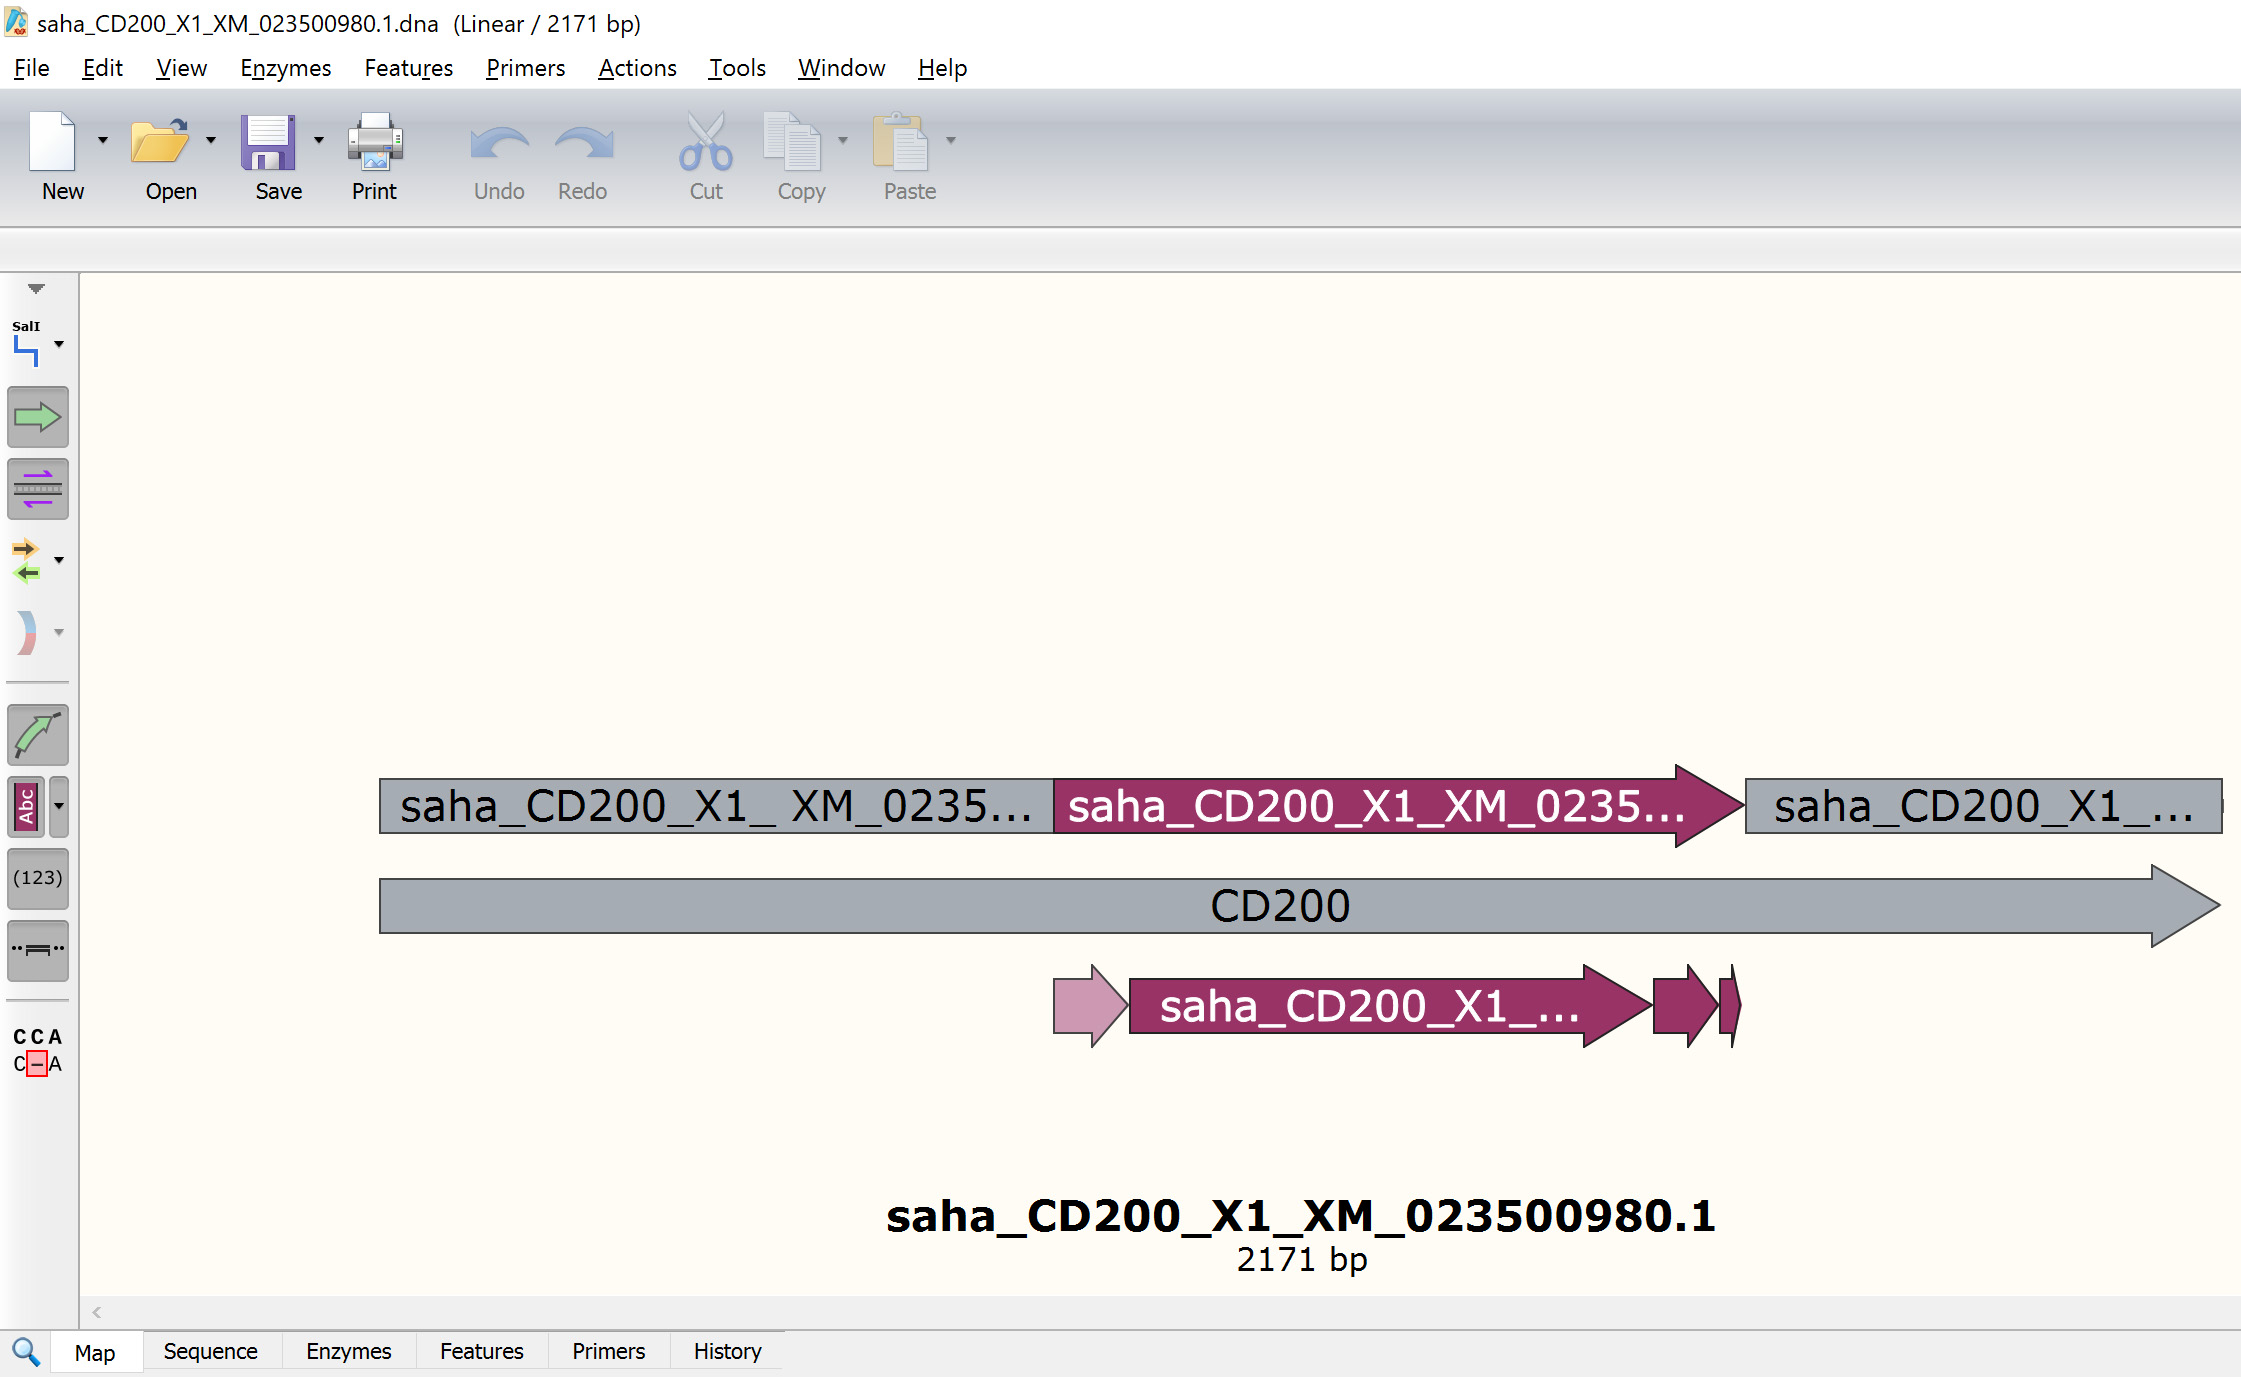Viewport: 2241px width, 1377px height.
Task: Click the Copy pages icon
Action: 792,141
